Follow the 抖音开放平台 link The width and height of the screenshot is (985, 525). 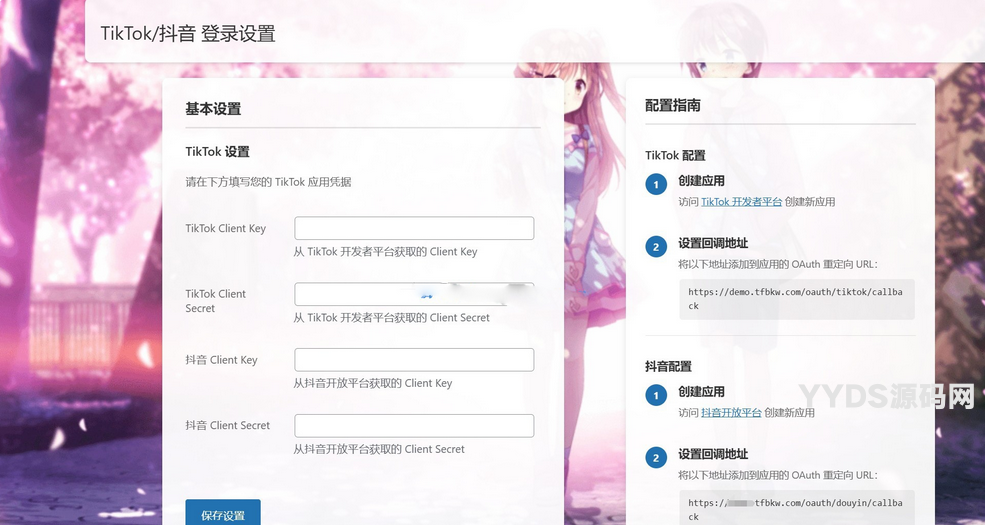pyautogui.click(x=731, y=413)
